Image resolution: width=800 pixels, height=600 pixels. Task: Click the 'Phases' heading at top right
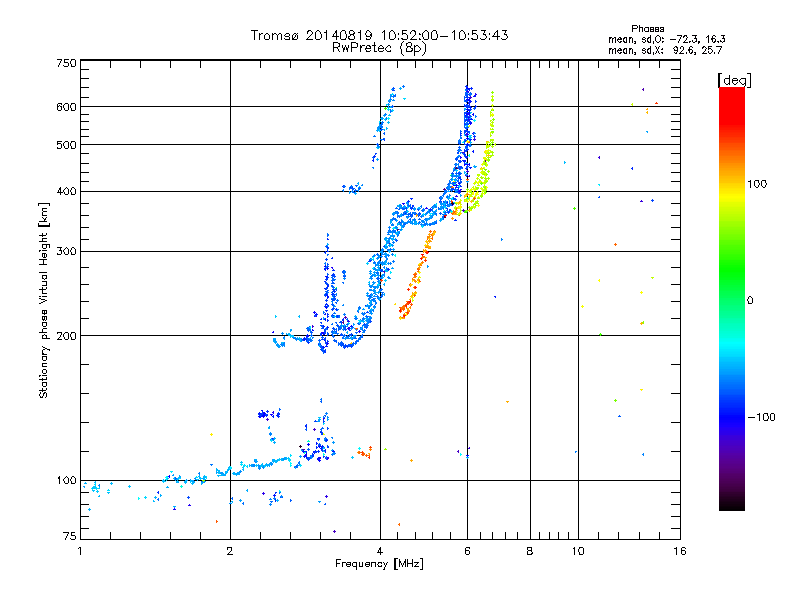[x=647, y=29]
